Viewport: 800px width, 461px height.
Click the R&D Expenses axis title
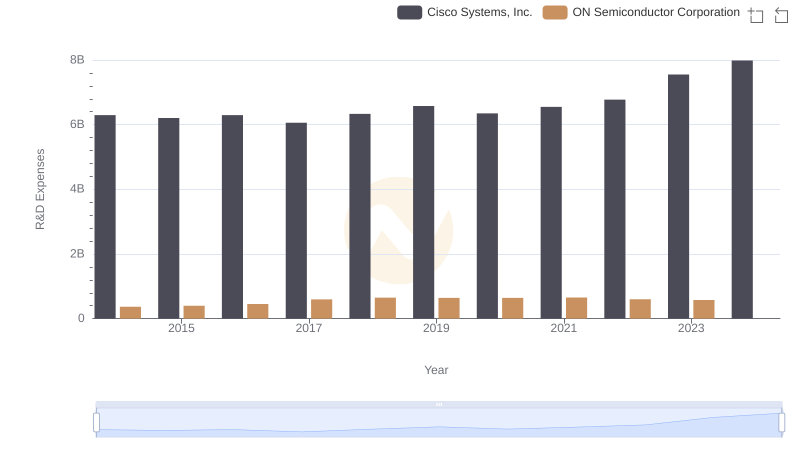click(x=40, y=189)
